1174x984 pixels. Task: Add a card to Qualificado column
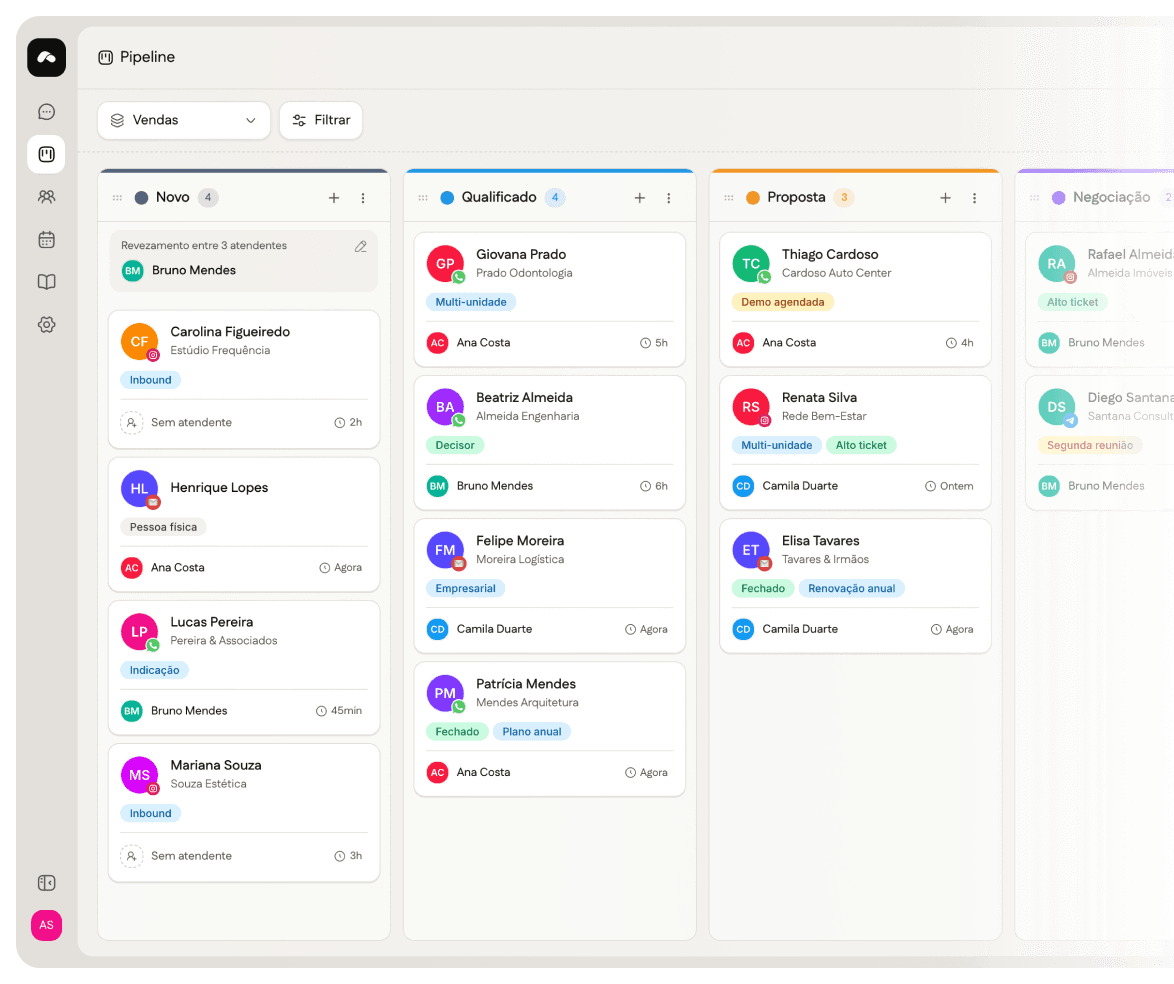coord(639,198)
